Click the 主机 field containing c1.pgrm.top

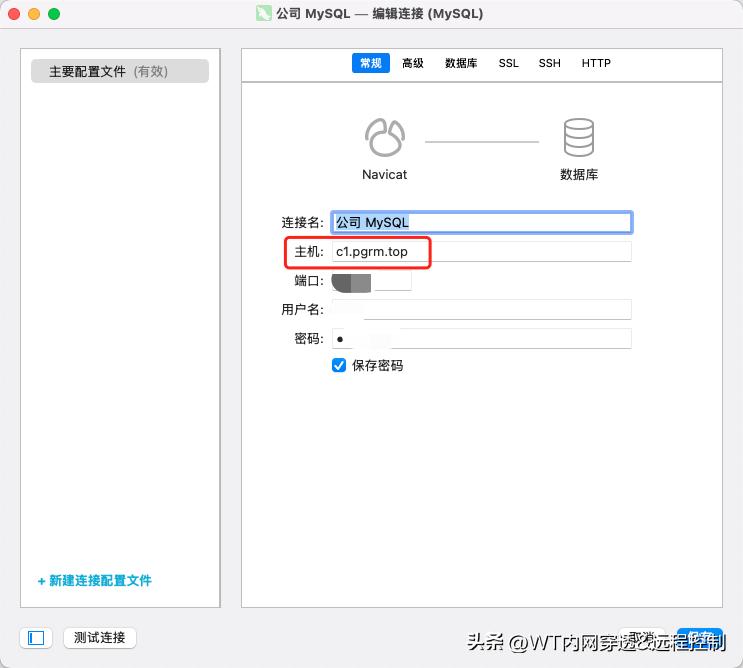pos(481,252)
